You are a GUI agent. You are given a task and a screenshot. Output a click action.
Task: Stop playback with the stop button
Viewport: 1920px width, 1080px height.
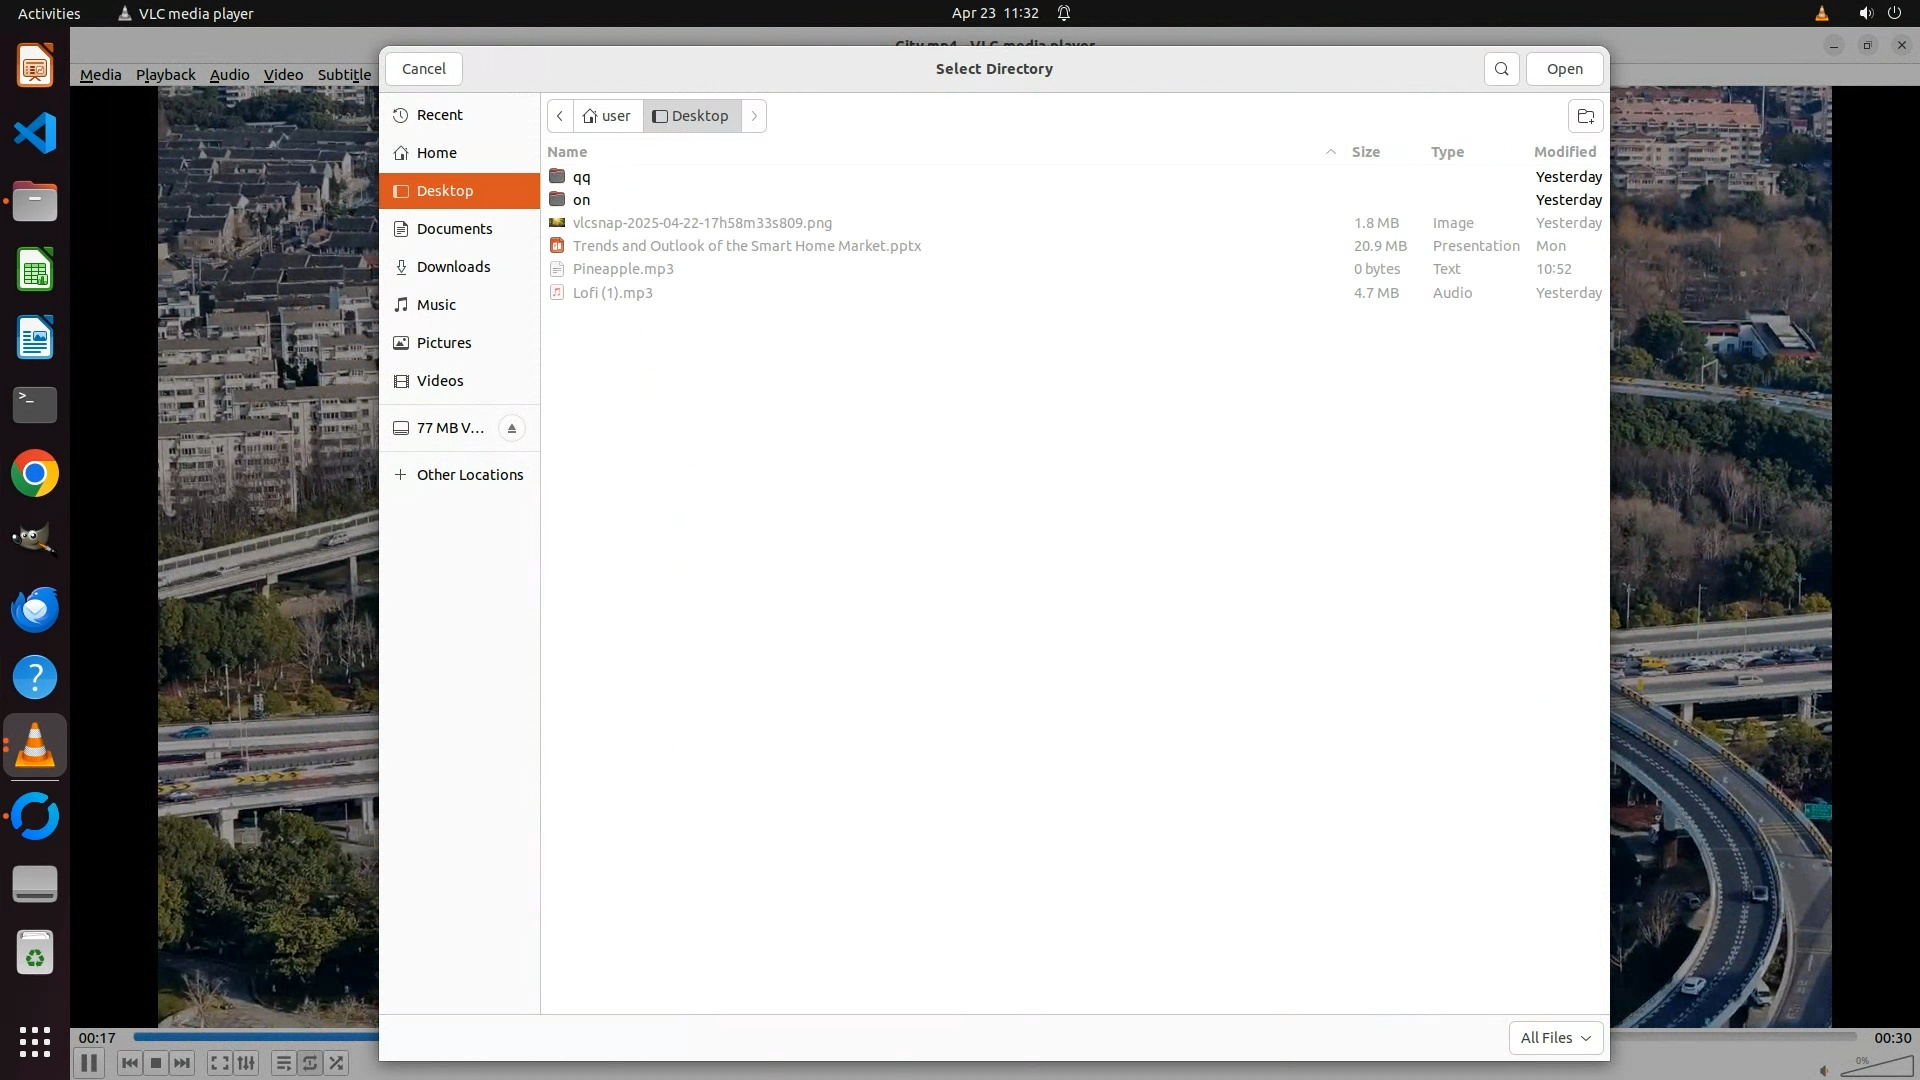click(x=156, y=1063)
